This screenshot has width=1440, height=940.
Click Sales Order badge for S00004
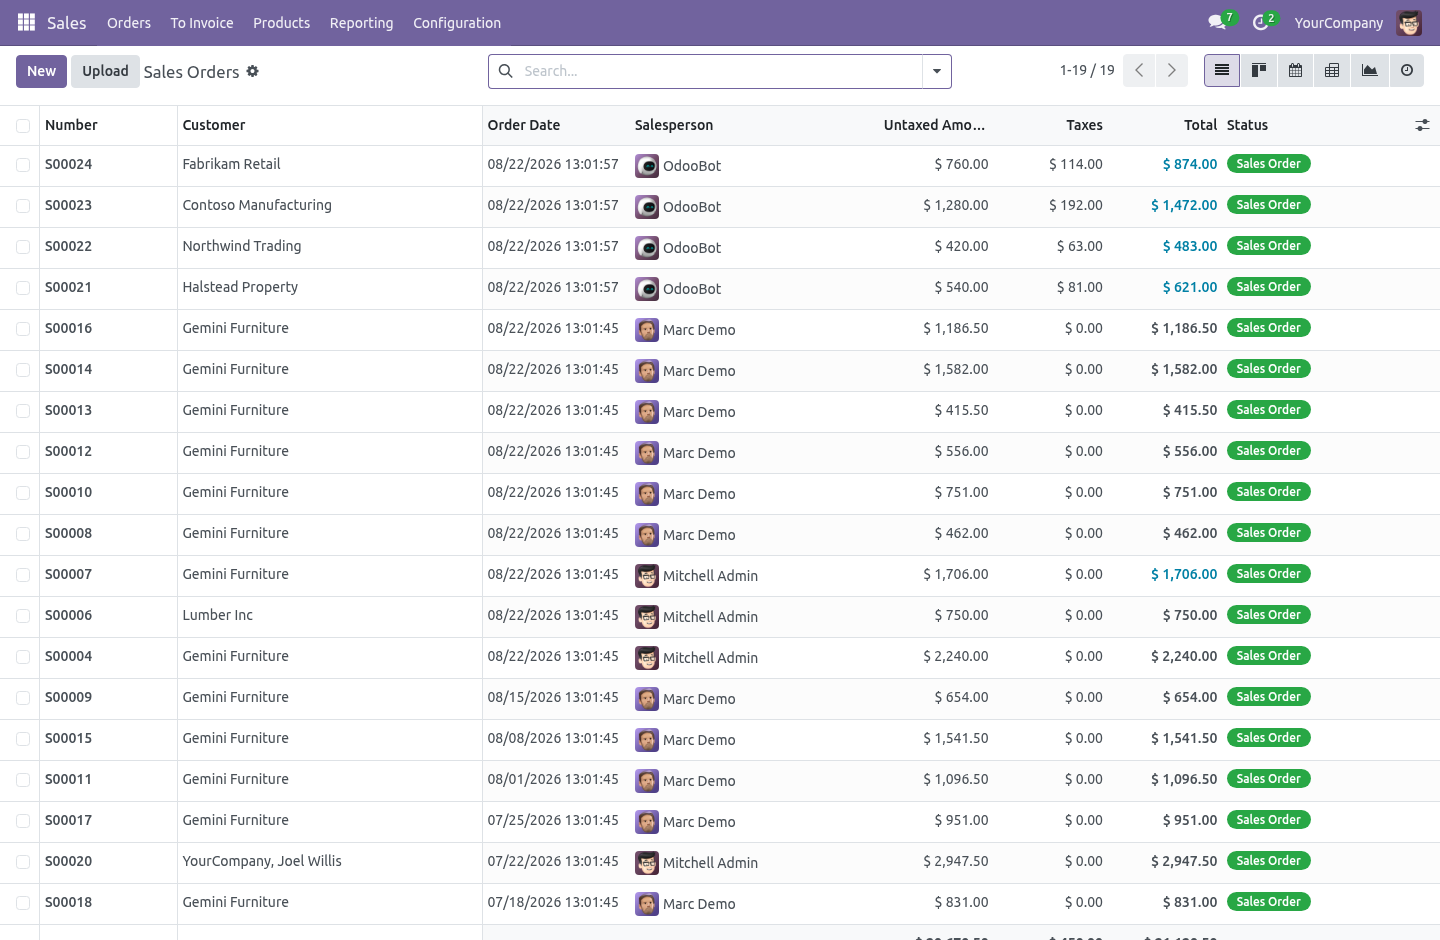click(1268, 656)
